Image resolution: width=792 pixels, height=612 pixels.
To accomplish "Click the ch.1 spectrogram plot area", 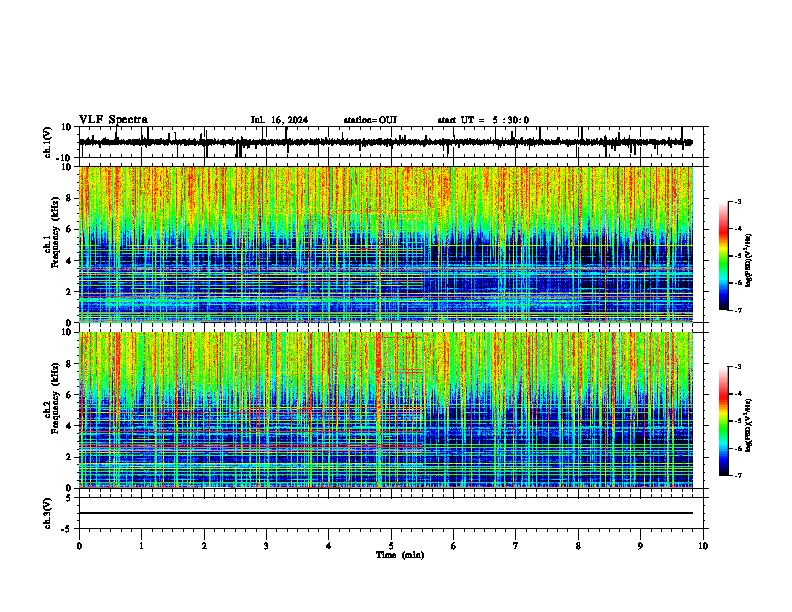I will click(x=386, y=244).
